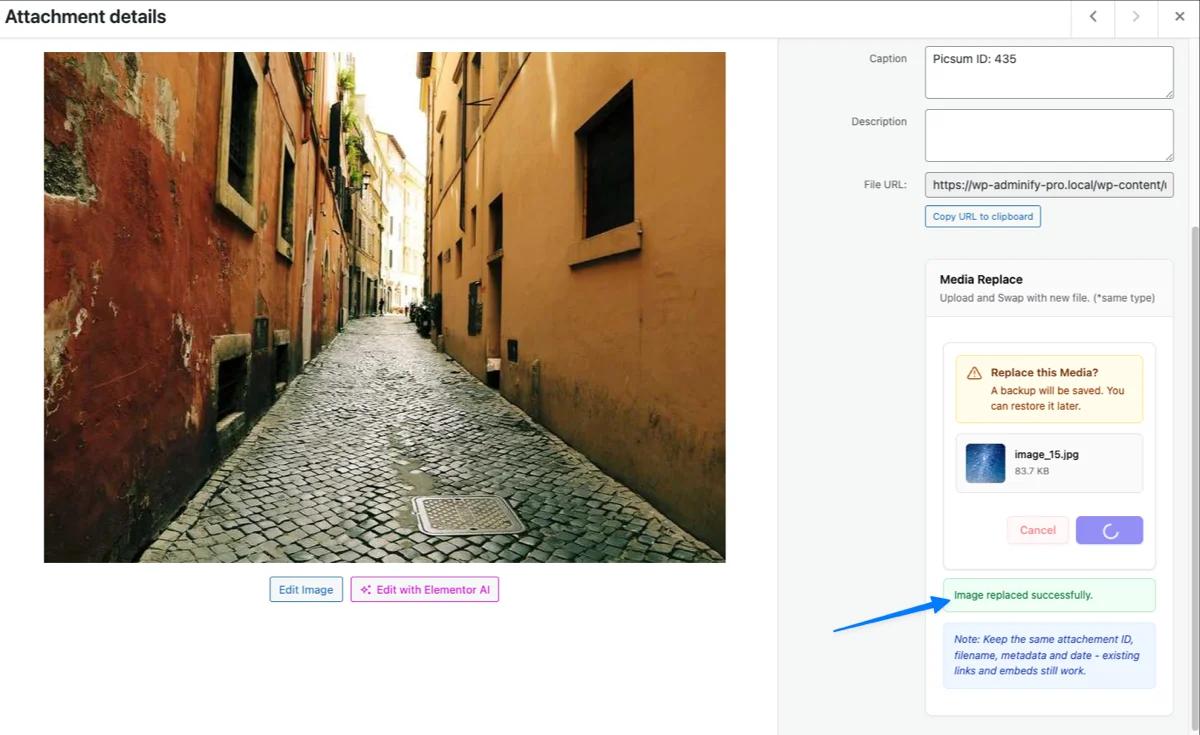The image size is (1200, 735).
Task: Select the File URL field
Action: pos(1049,185)
